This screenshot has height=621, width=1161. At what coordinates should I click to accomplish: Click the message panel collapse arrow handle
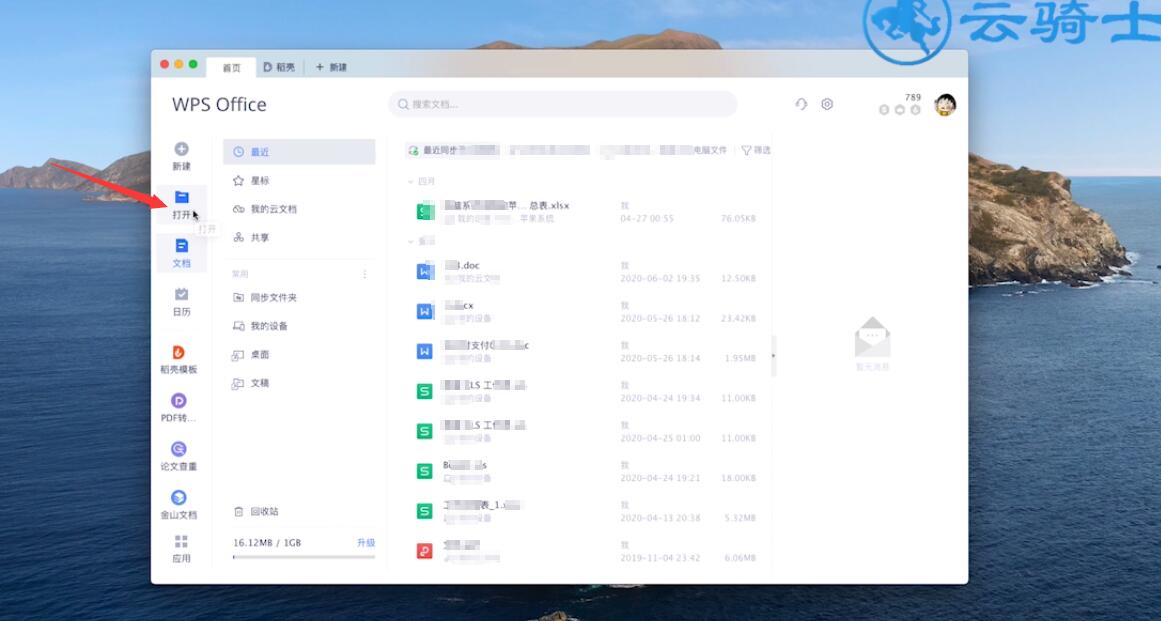click(774, 356)
